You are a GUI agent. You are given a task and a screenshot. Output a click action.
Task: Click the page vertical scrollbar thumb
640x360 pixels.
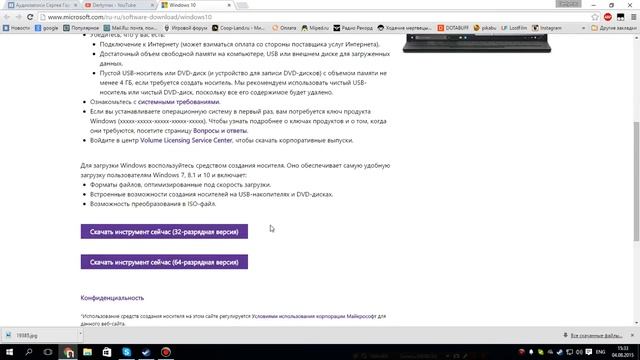pyautogui.click(x=636, y=182)
